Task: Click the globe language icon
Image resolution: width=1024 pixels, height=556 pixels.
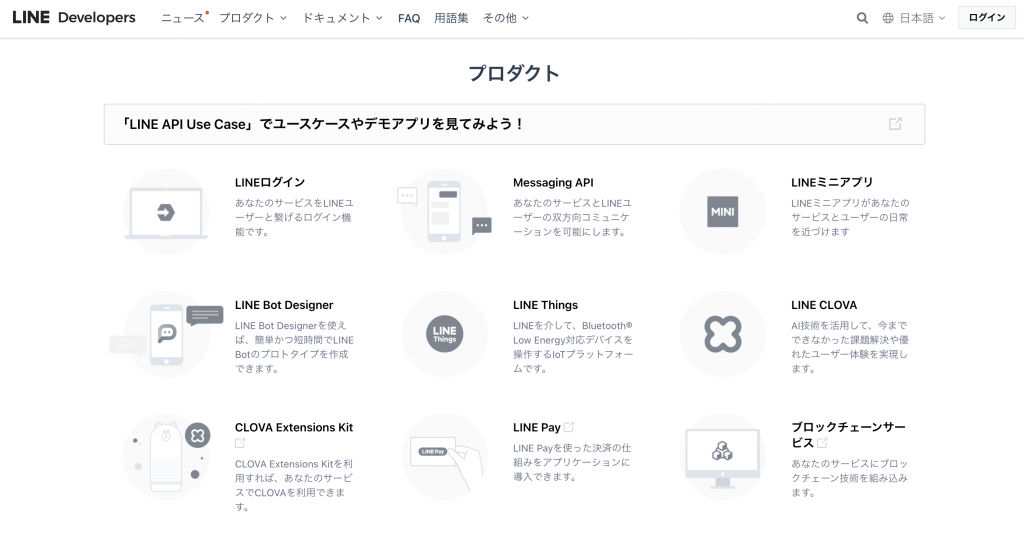Action: (888, 18)
